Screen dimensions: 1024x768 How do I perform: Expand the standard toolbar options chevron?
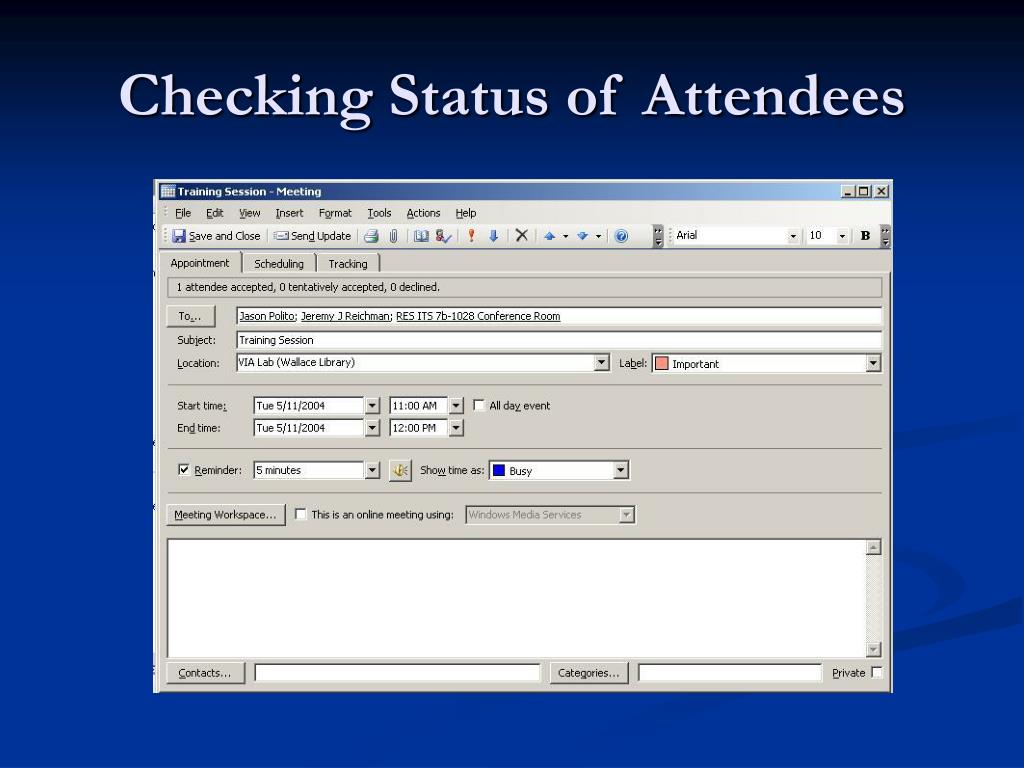658,236
